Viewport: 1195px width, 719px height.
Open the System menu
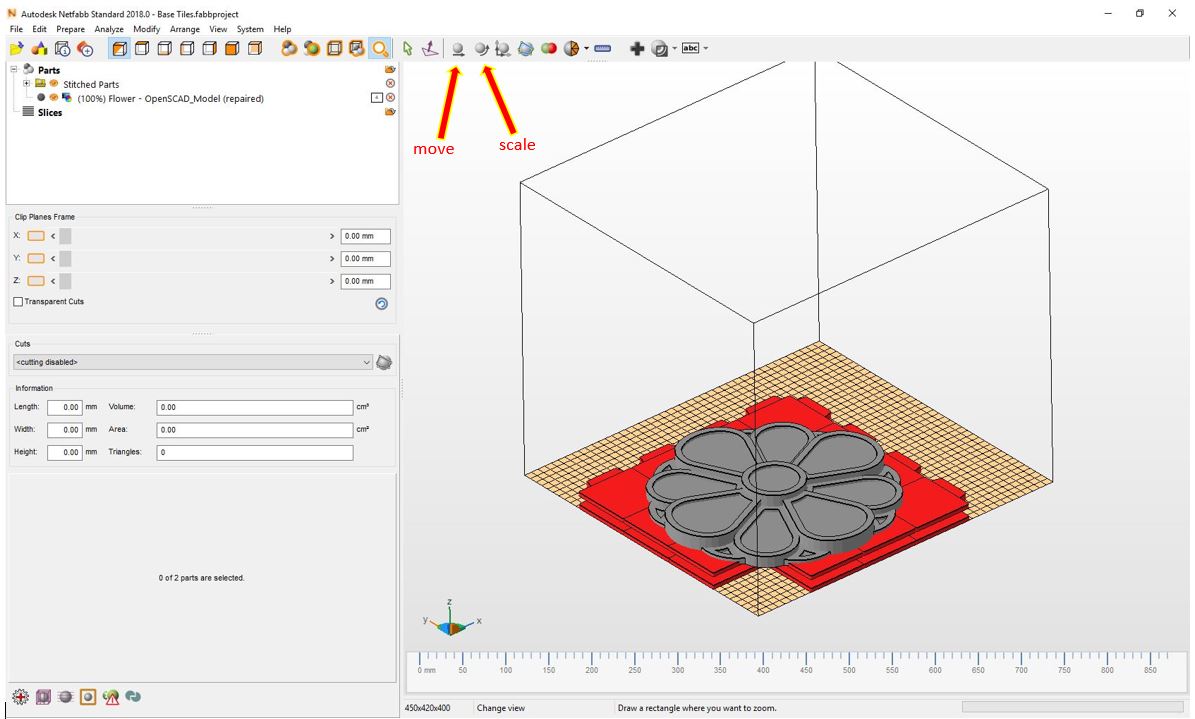(x=250, y=29)
